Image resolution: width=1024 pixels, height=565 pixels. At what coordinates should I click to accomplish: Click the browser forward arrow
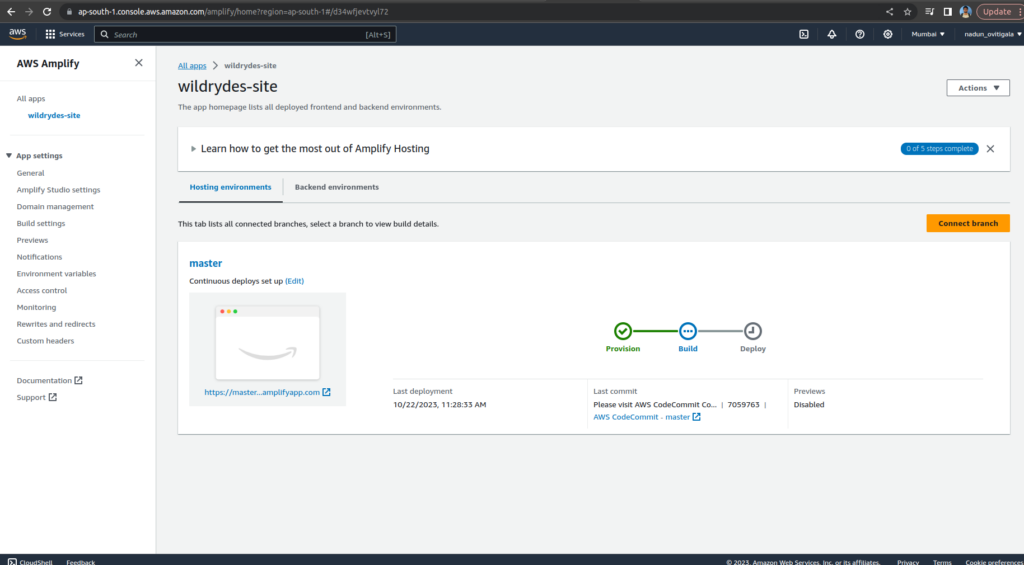(x=29, y=12)
